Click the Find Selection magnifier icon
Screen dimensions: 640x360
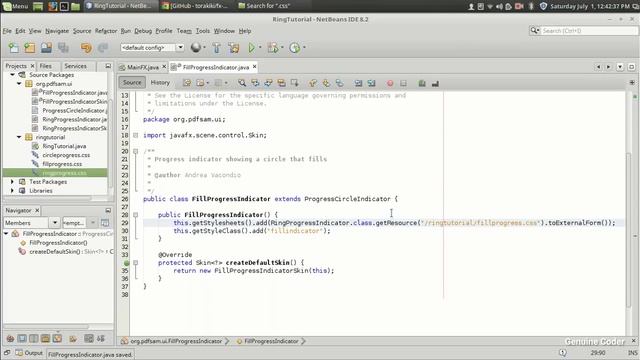click(242, 83)
